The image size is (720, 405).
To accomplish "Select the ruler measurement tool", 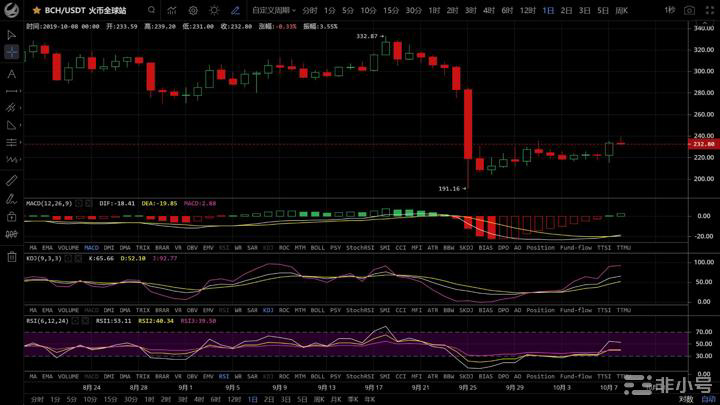I will [11, 180].
